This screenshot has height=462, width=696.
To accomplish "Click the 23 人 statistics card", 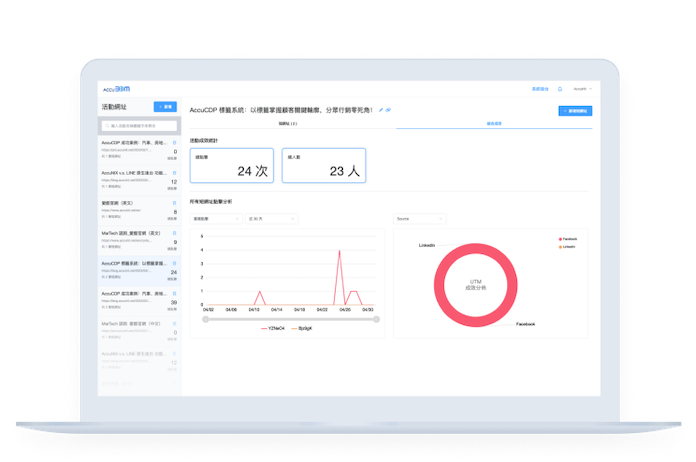I will [x=324, y=166].
